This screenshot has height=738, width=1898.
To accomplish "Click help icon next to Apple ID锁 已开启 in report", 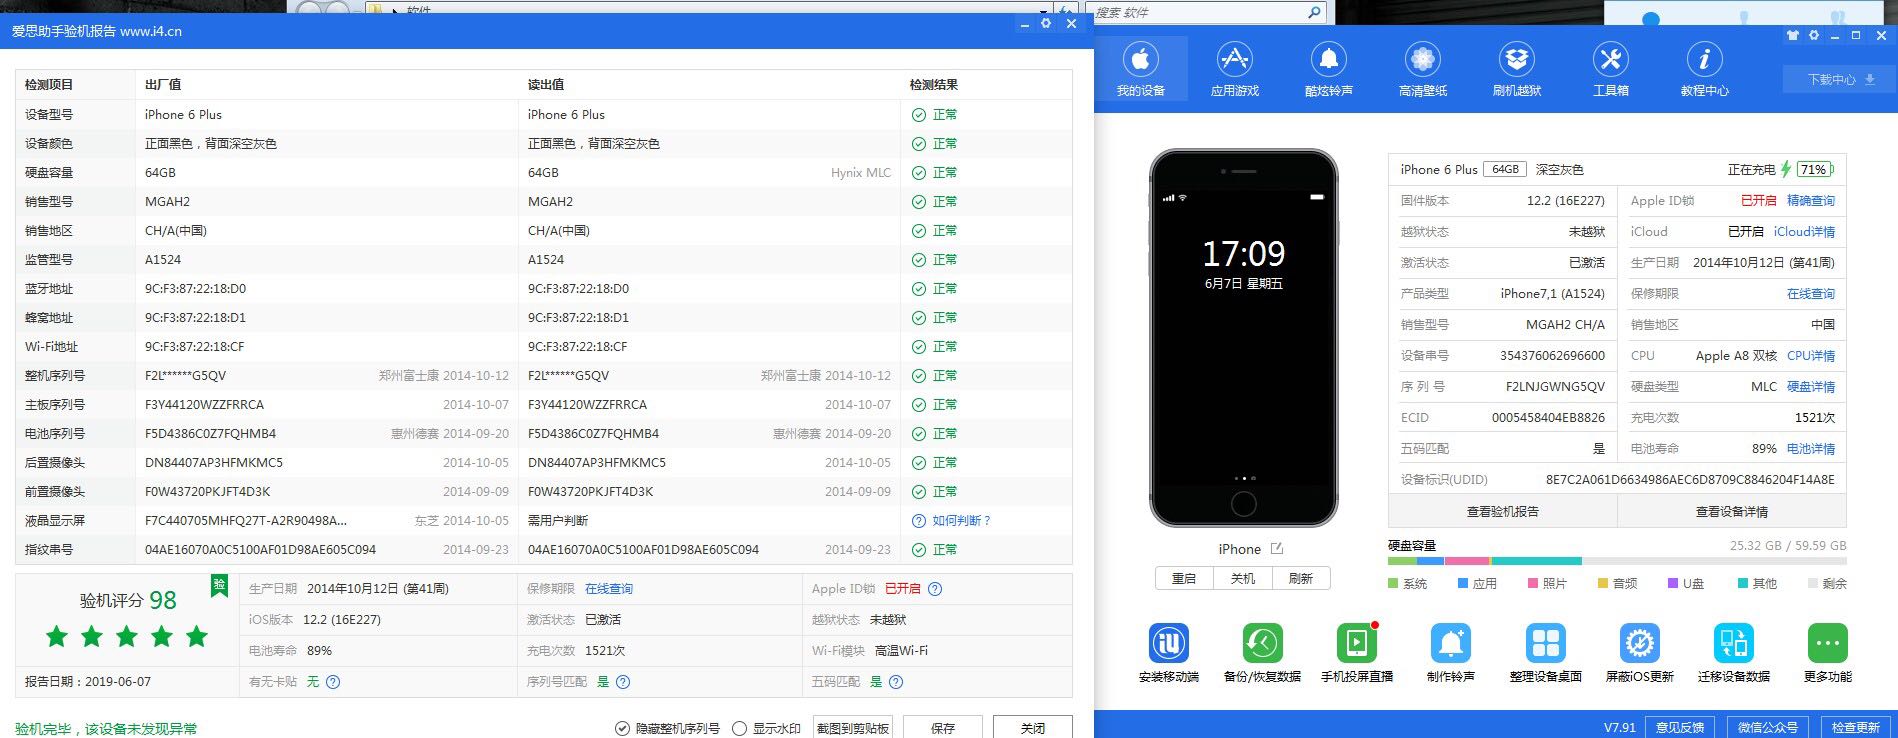I will tap(935, 589).
